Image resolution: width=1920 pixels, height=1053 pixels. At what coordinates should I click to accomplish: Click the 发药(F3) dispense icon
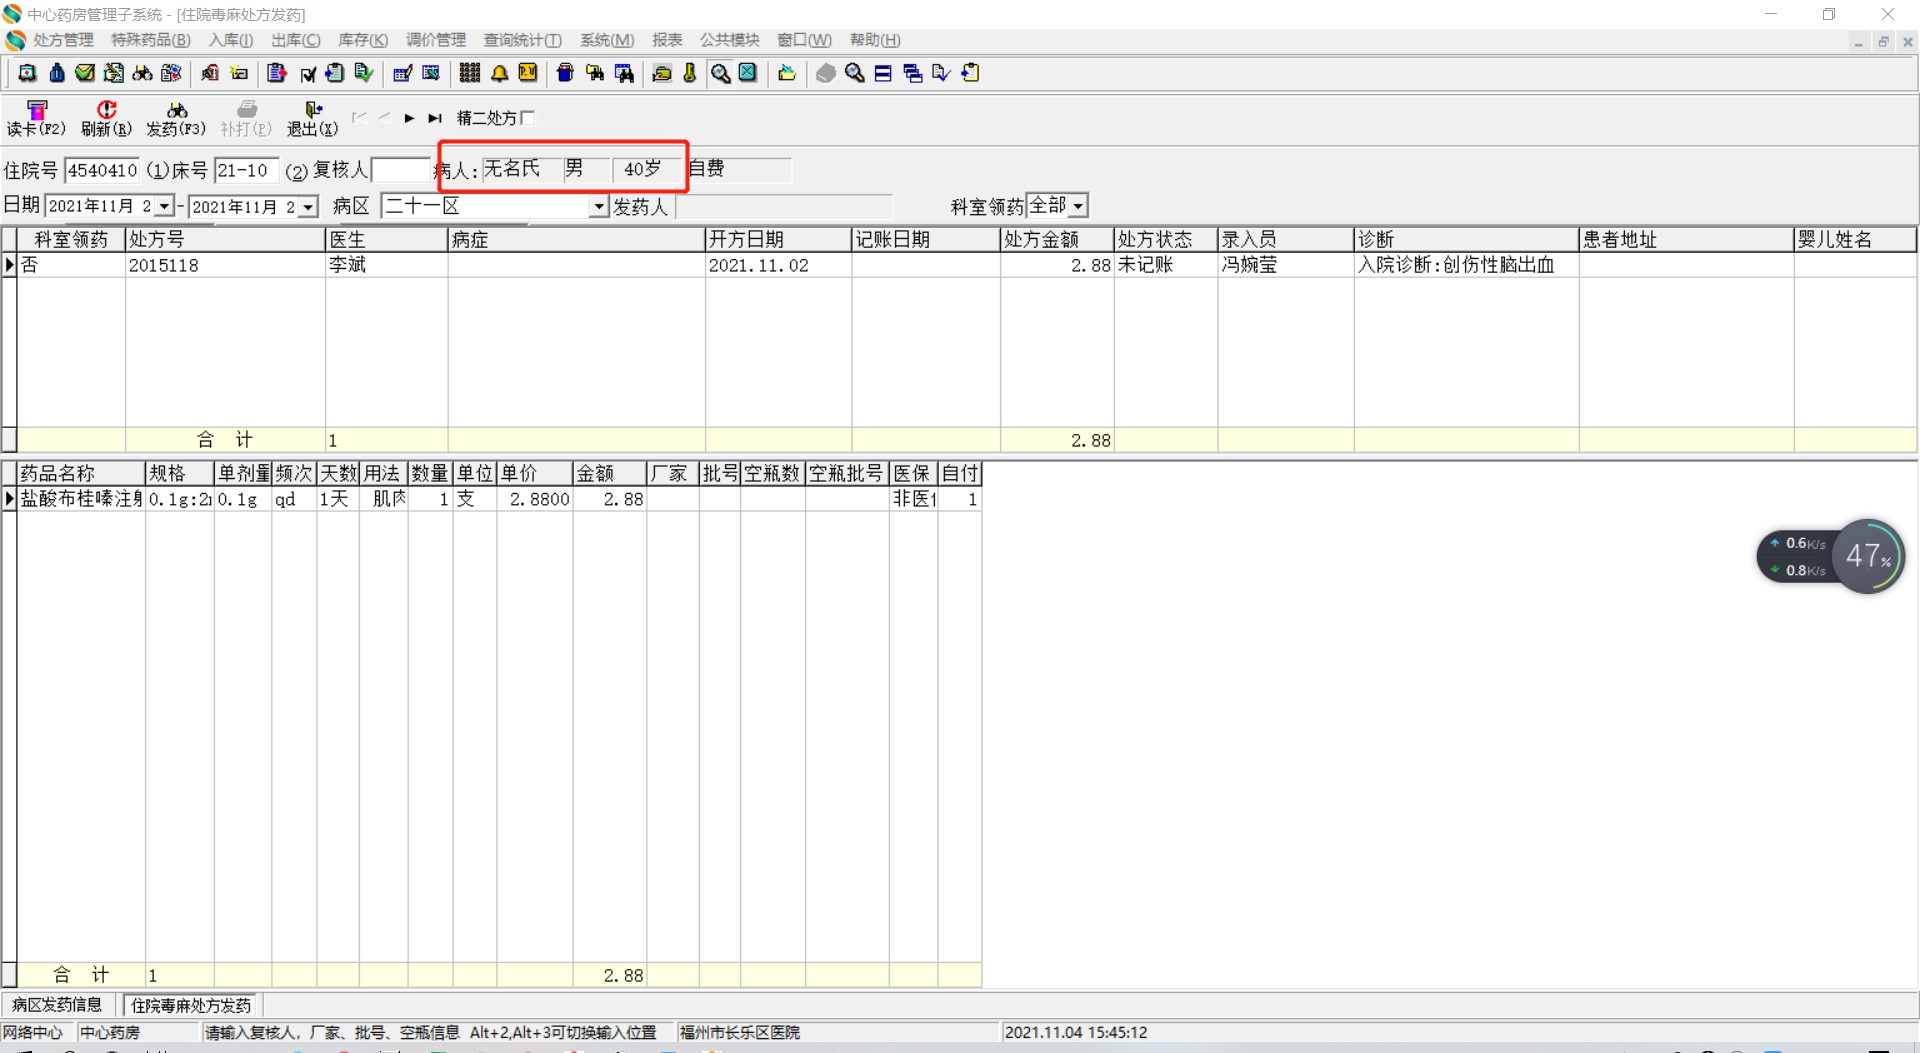176,109
